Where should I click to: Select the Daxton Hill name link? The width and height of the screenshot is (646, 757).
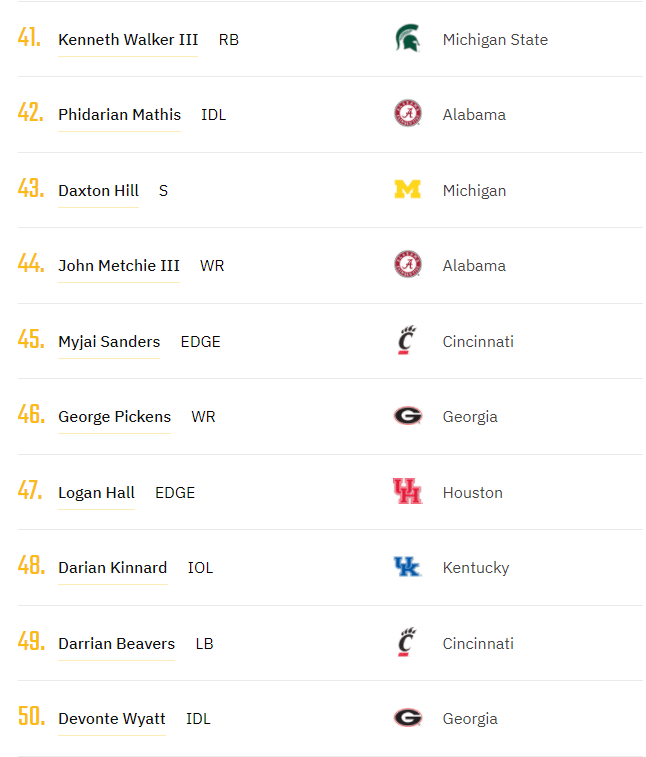coord(98,191)
